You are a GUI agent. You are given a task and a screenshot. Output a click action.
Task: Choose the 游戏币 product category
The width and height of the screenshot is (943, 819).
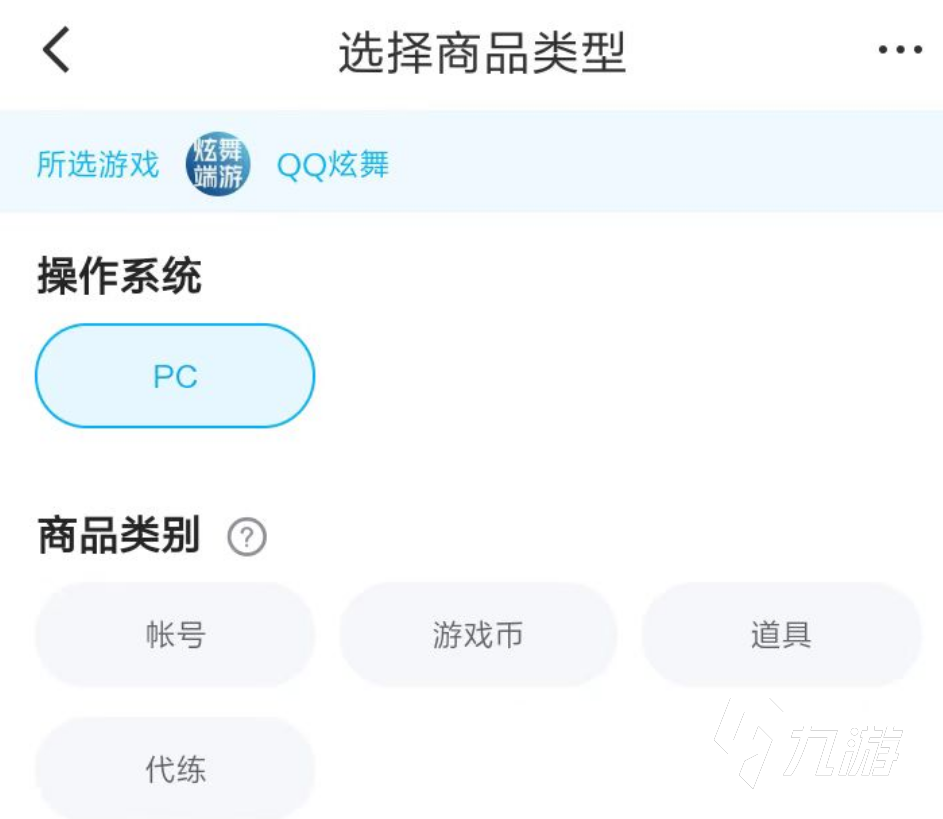pos(478,634)
